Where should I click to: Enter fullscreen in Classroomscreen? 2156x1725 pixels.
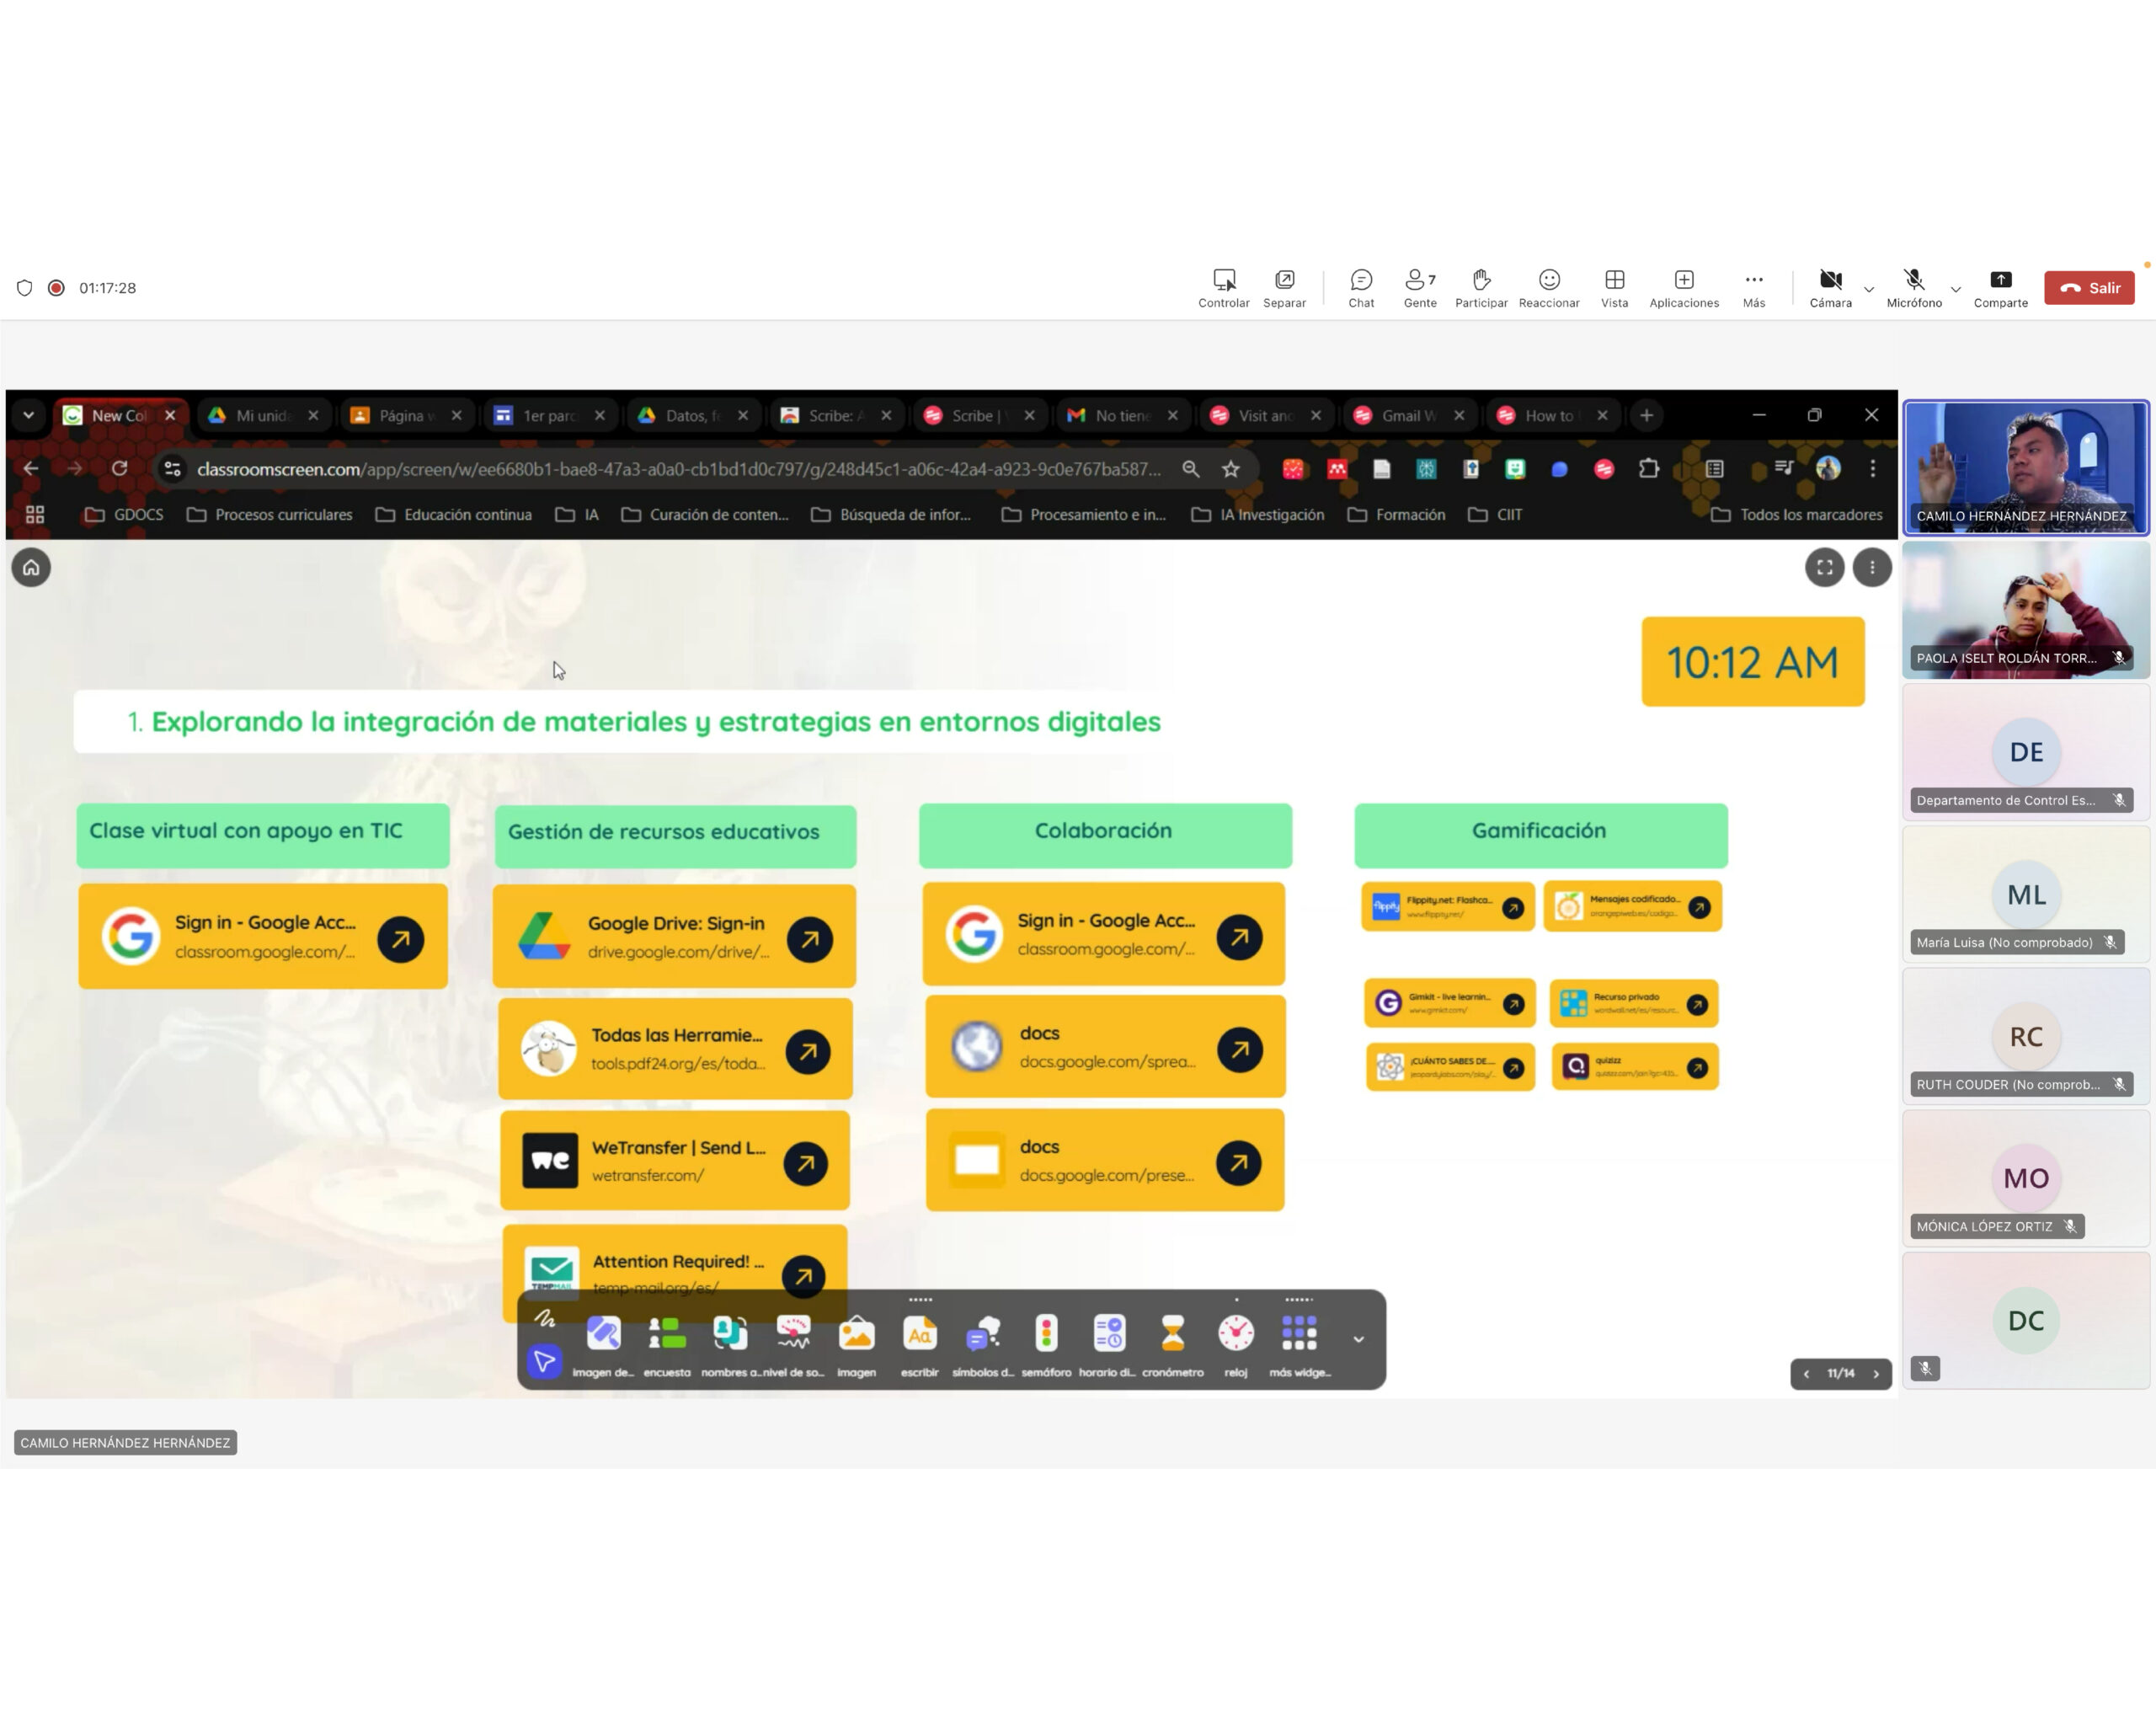coord(1825,568)
